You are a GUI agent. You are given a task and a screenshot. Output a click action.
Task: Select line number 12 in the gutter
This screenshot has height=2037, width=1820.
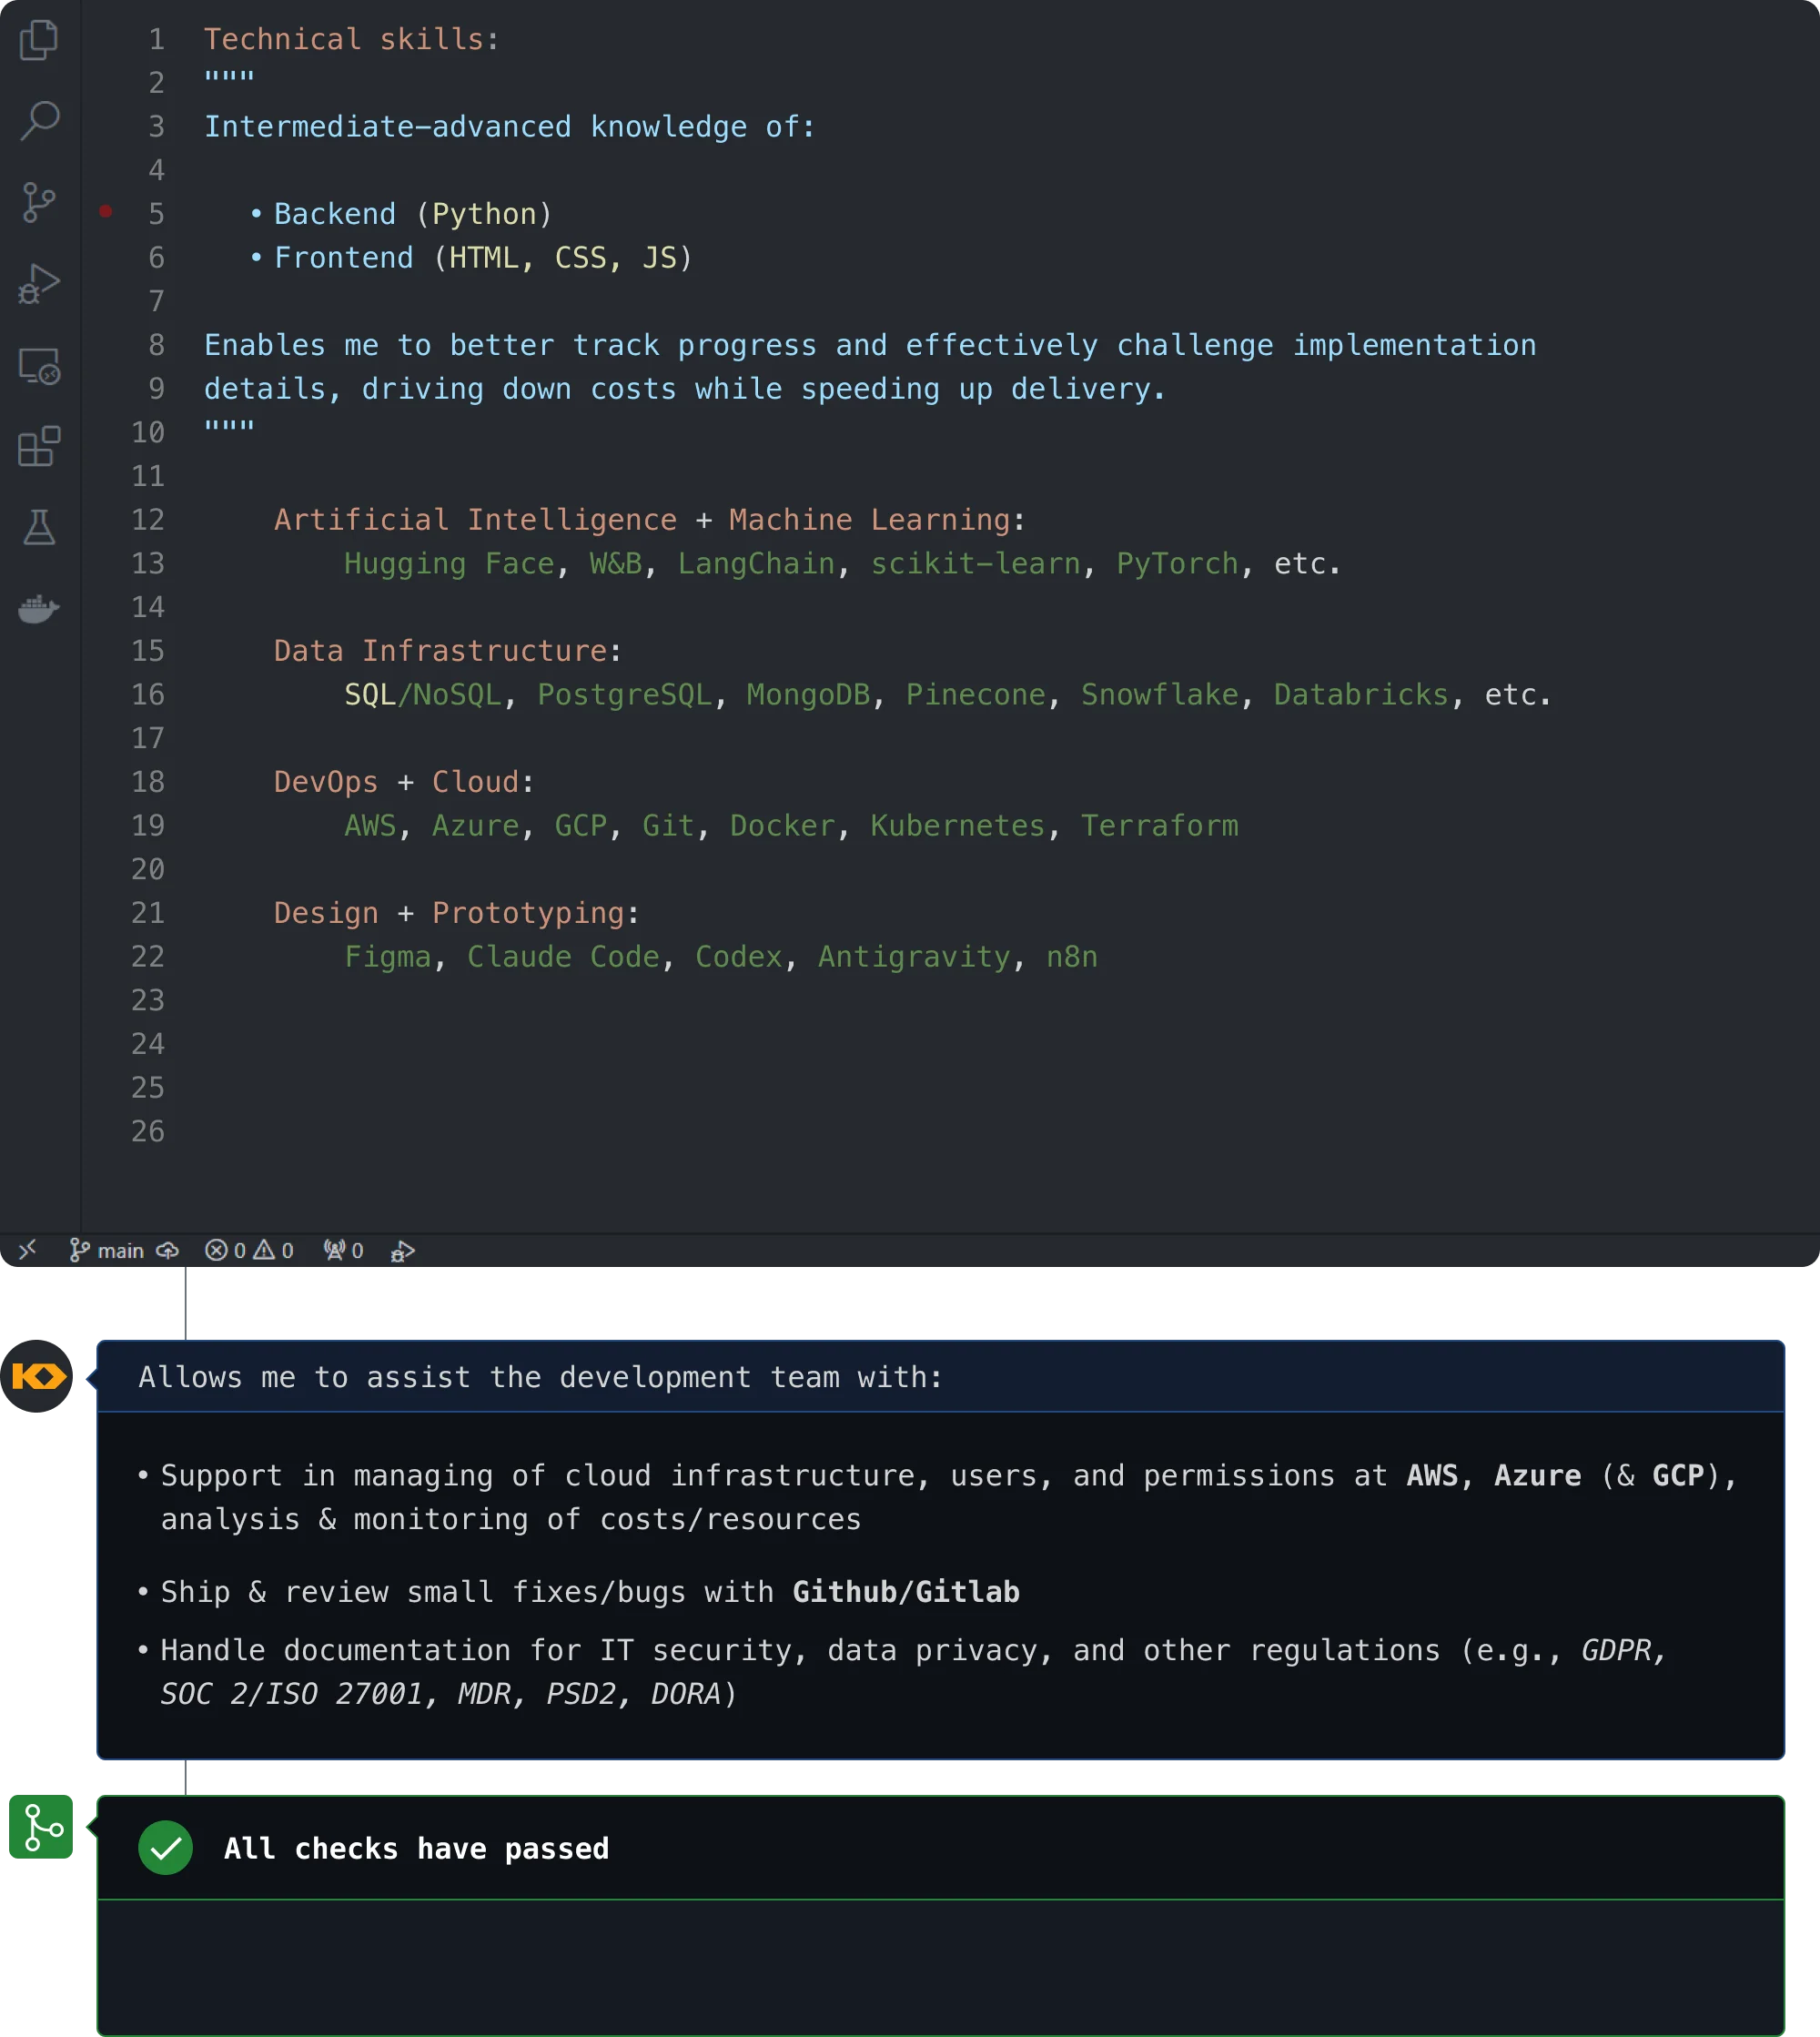pyautogui.click(x=147, y=519)
